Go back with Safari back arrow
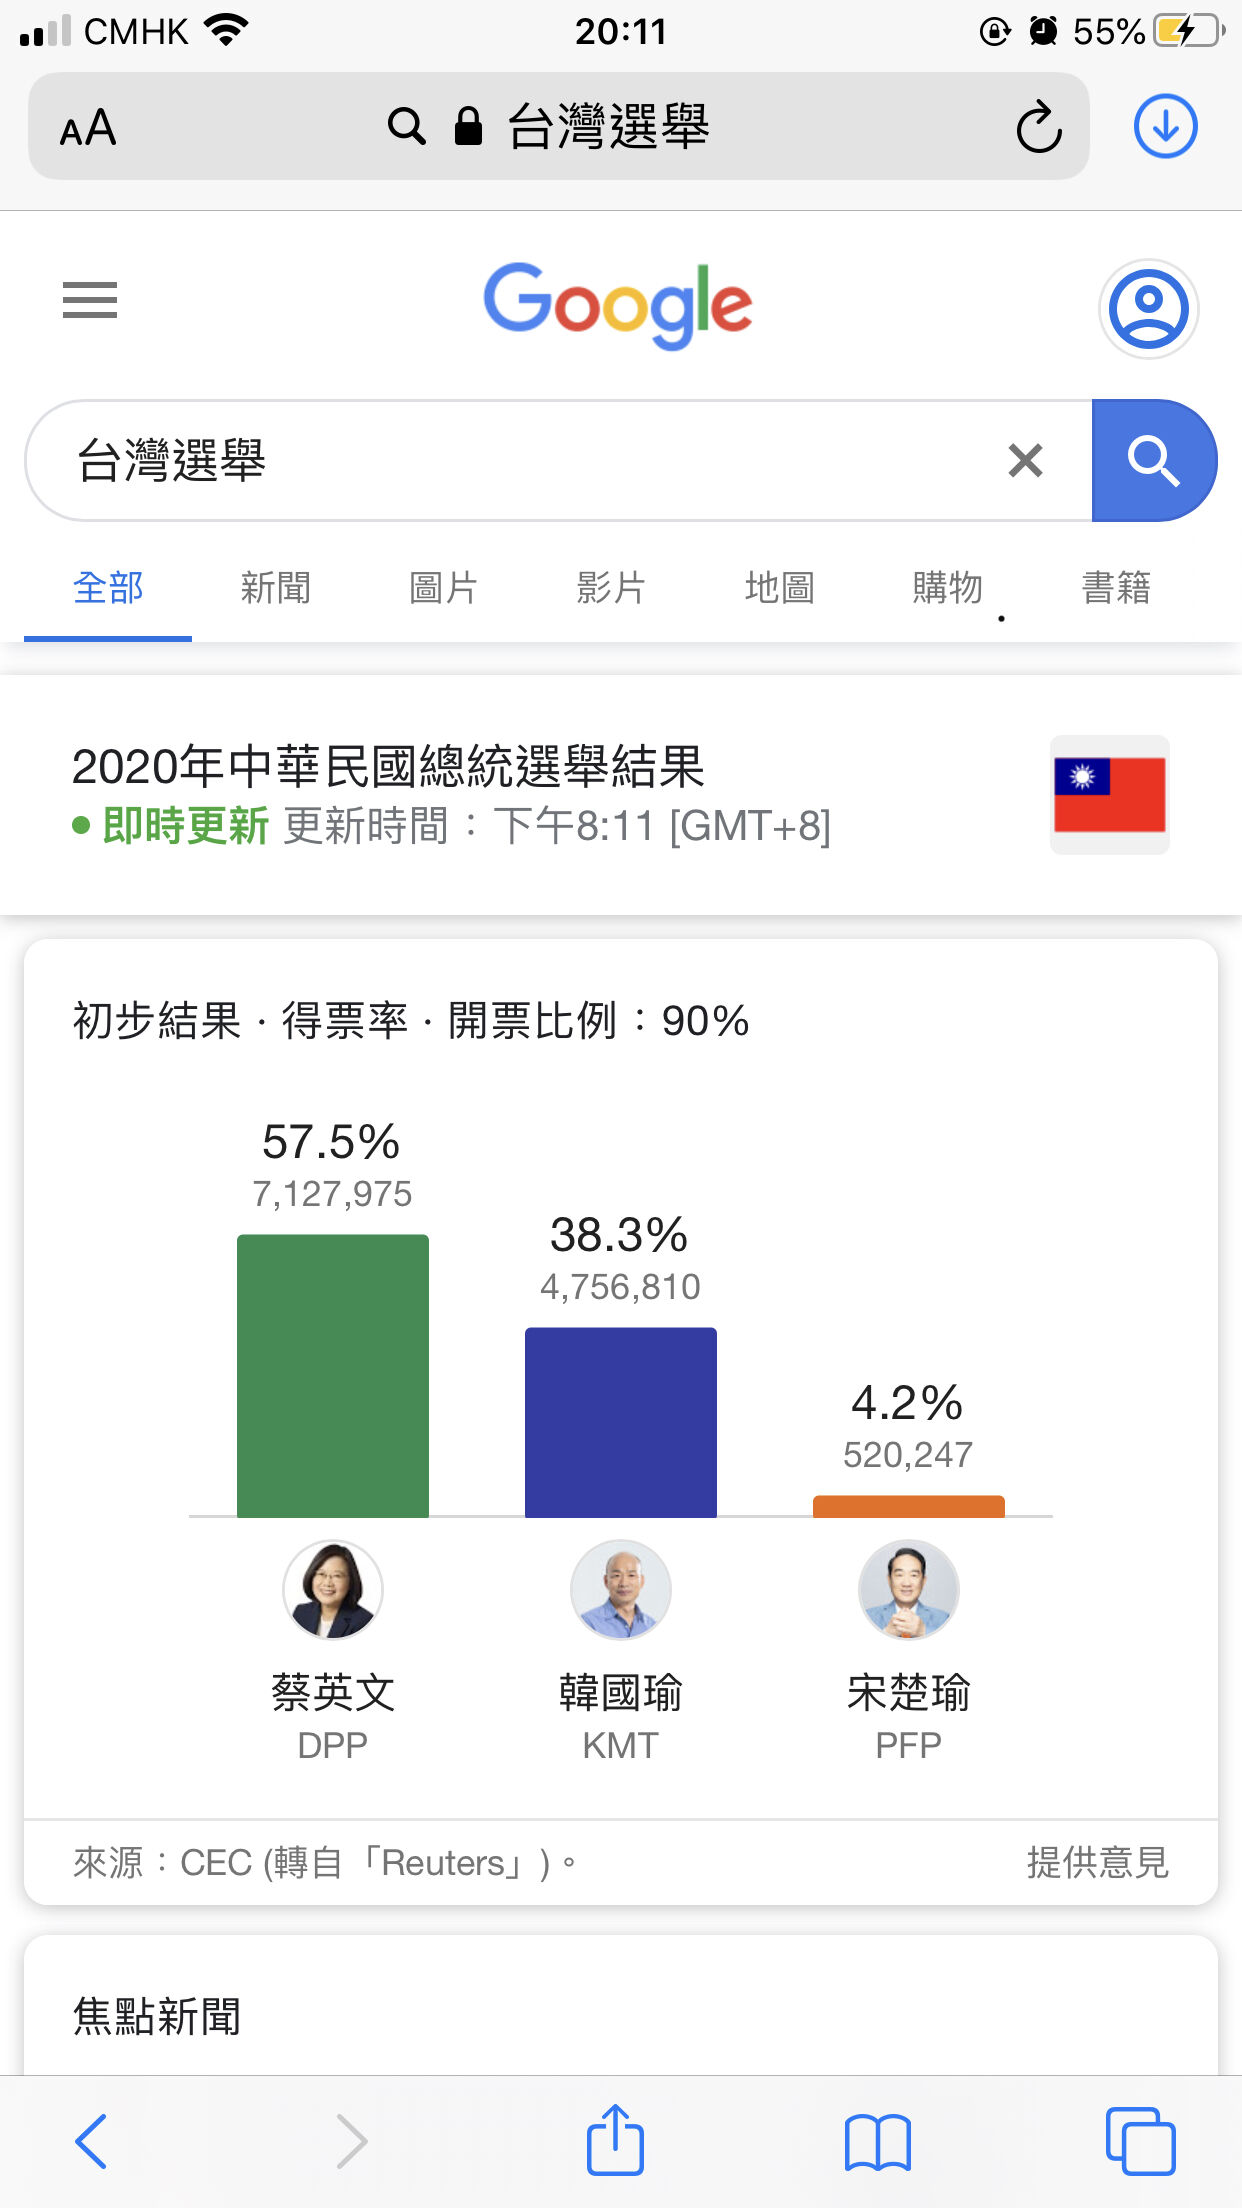The image size is (1242, 2208). 91,2141
